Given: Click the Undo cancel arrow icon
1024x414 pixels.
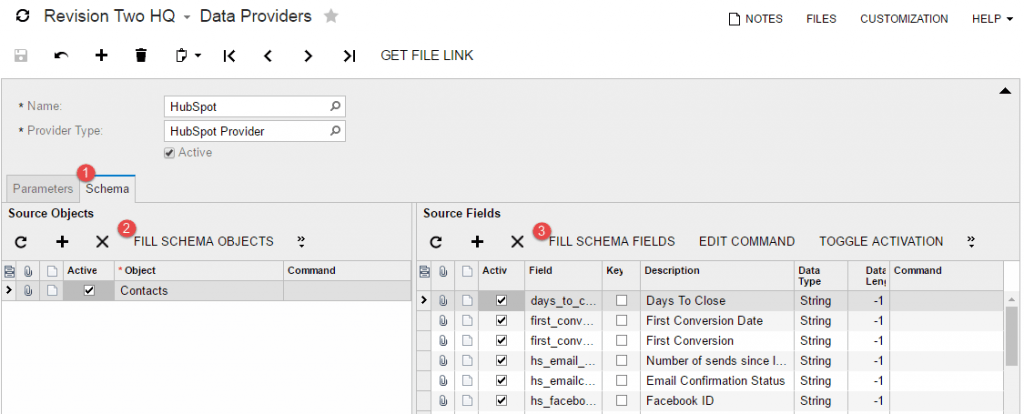Looking at the screenshot, I should pyautogui.click(x=61, y=56).
